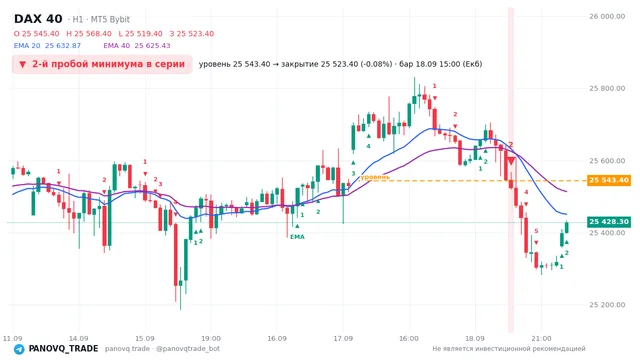Click the low price L 25 519.40

[140, 33]
